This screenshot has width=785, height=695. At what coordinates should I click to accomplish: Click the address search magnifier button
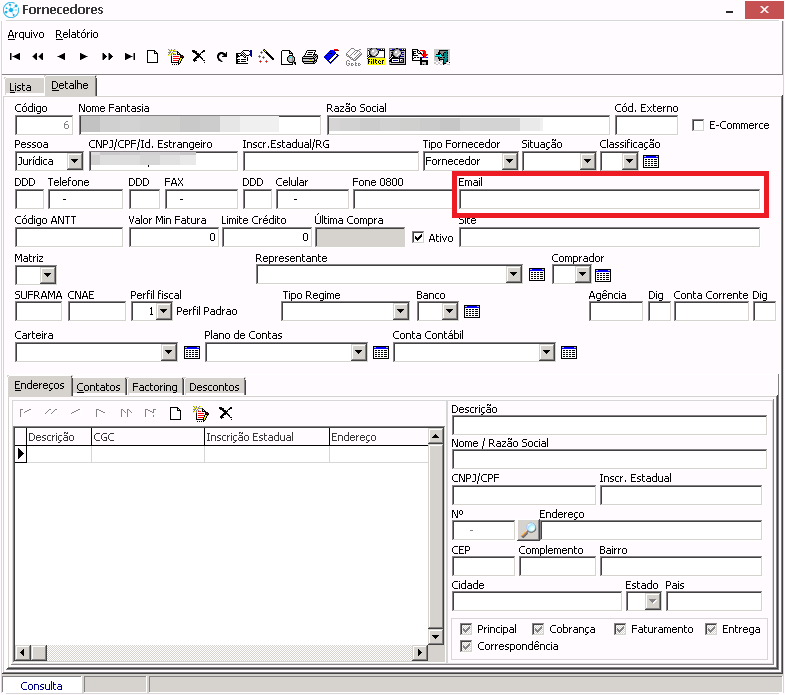(x=528, y=530)
